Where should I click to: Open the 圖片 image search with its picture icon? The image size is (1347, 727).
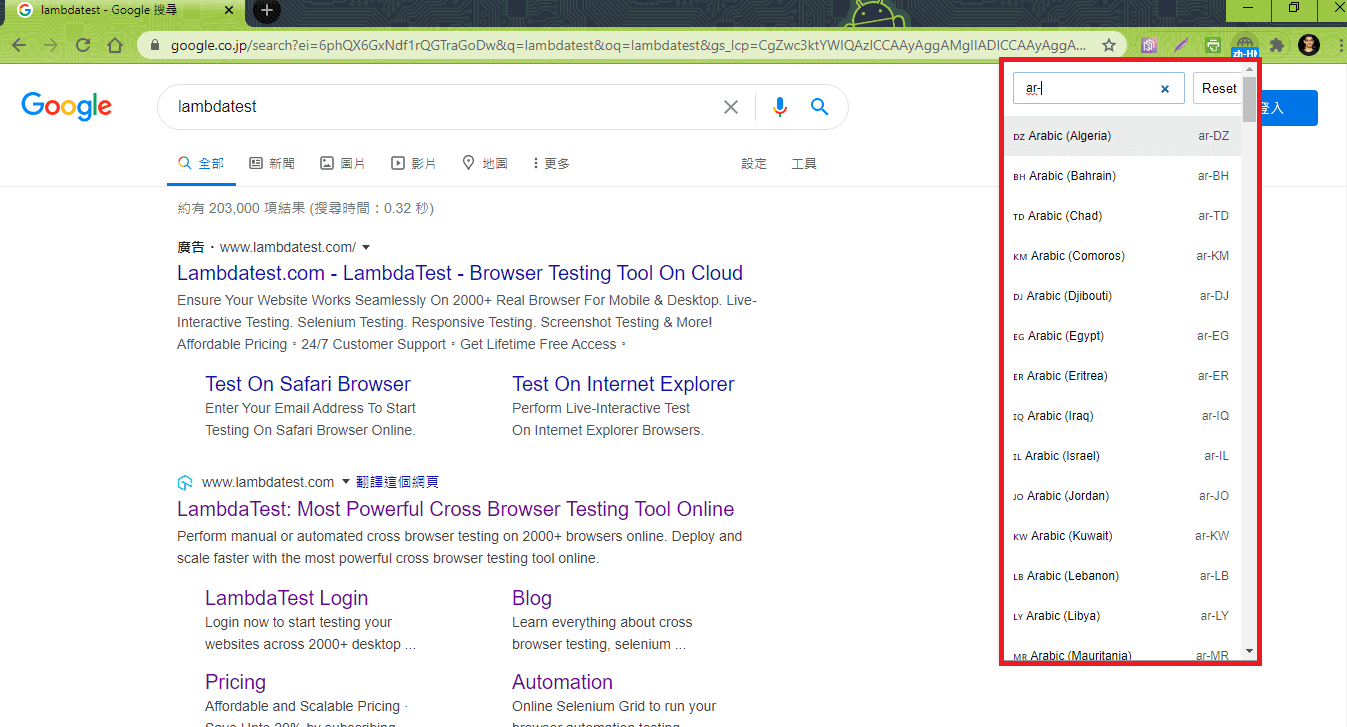(x=326, y=162)
